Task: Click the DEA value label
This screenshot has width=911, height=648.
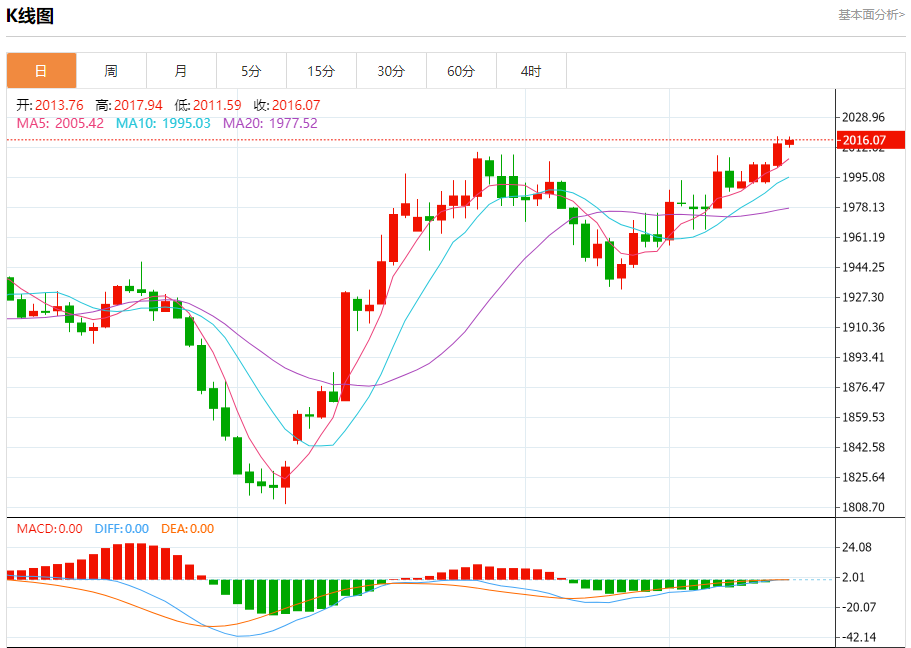Action: point(188,529)
